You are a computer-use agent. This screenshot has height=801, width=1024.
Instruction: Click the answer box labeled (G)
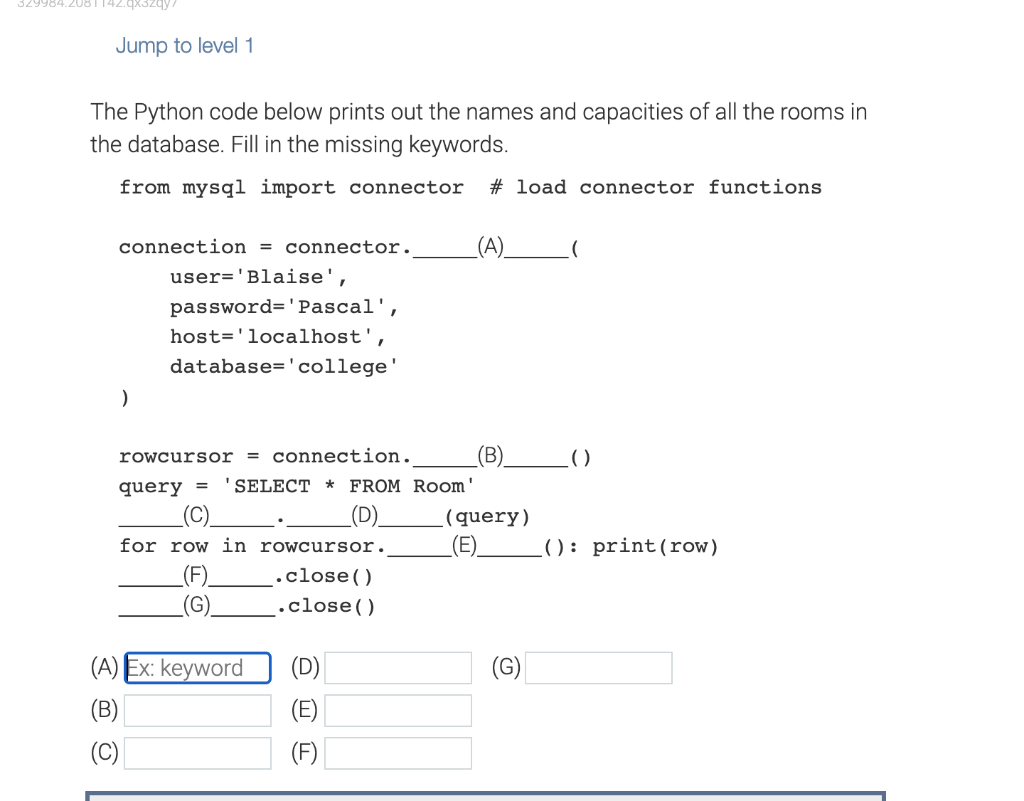pos(598,667)
